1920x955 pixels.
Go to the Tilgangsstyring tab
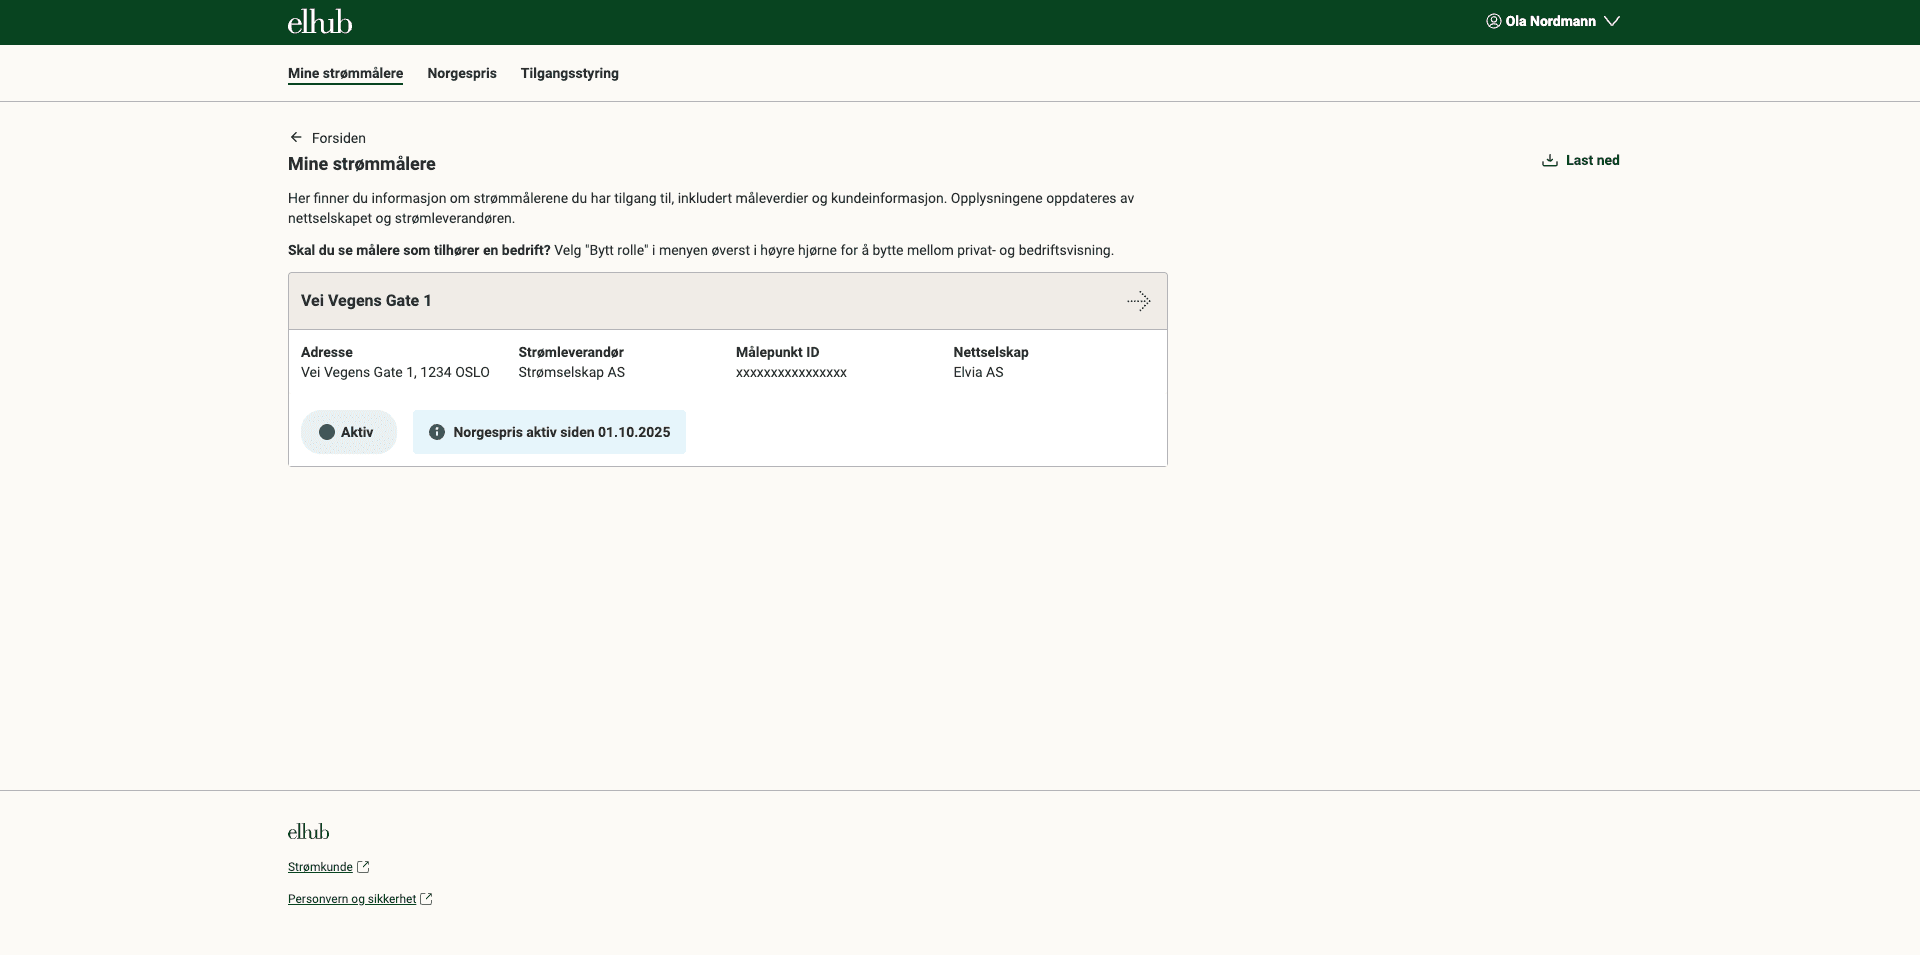pos(569,73)
